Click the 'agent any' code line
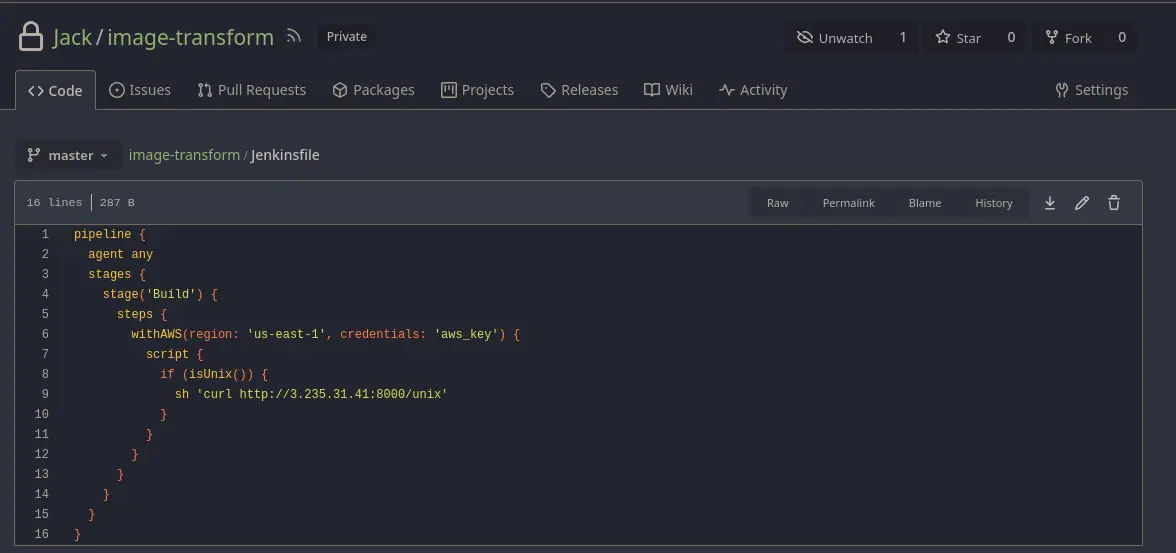 coord(120,254)
